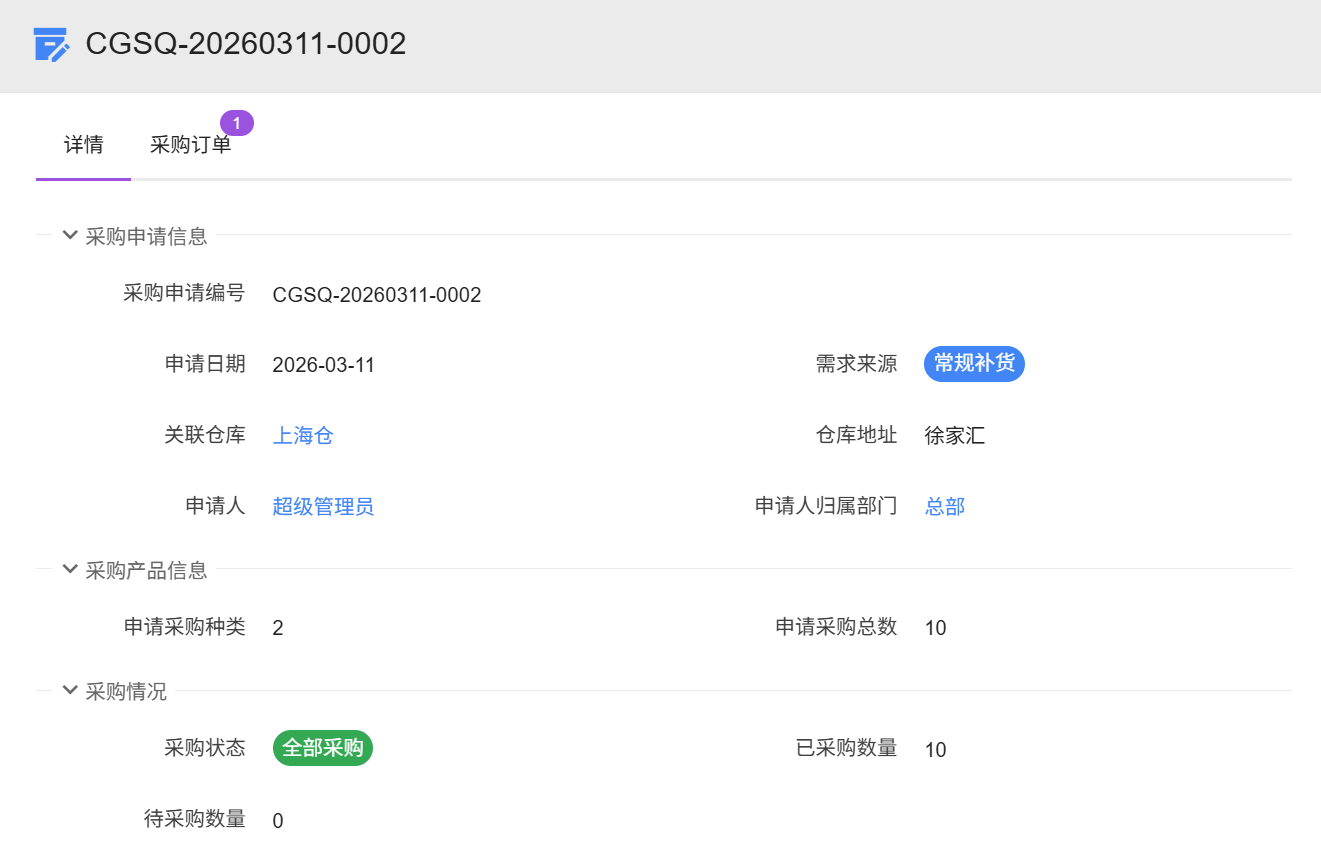The width and height of the screenshot is (1321, 844).
Task: Select the 采购申请编号 field value
Action: pyautogui.click(x=377, y=295)
